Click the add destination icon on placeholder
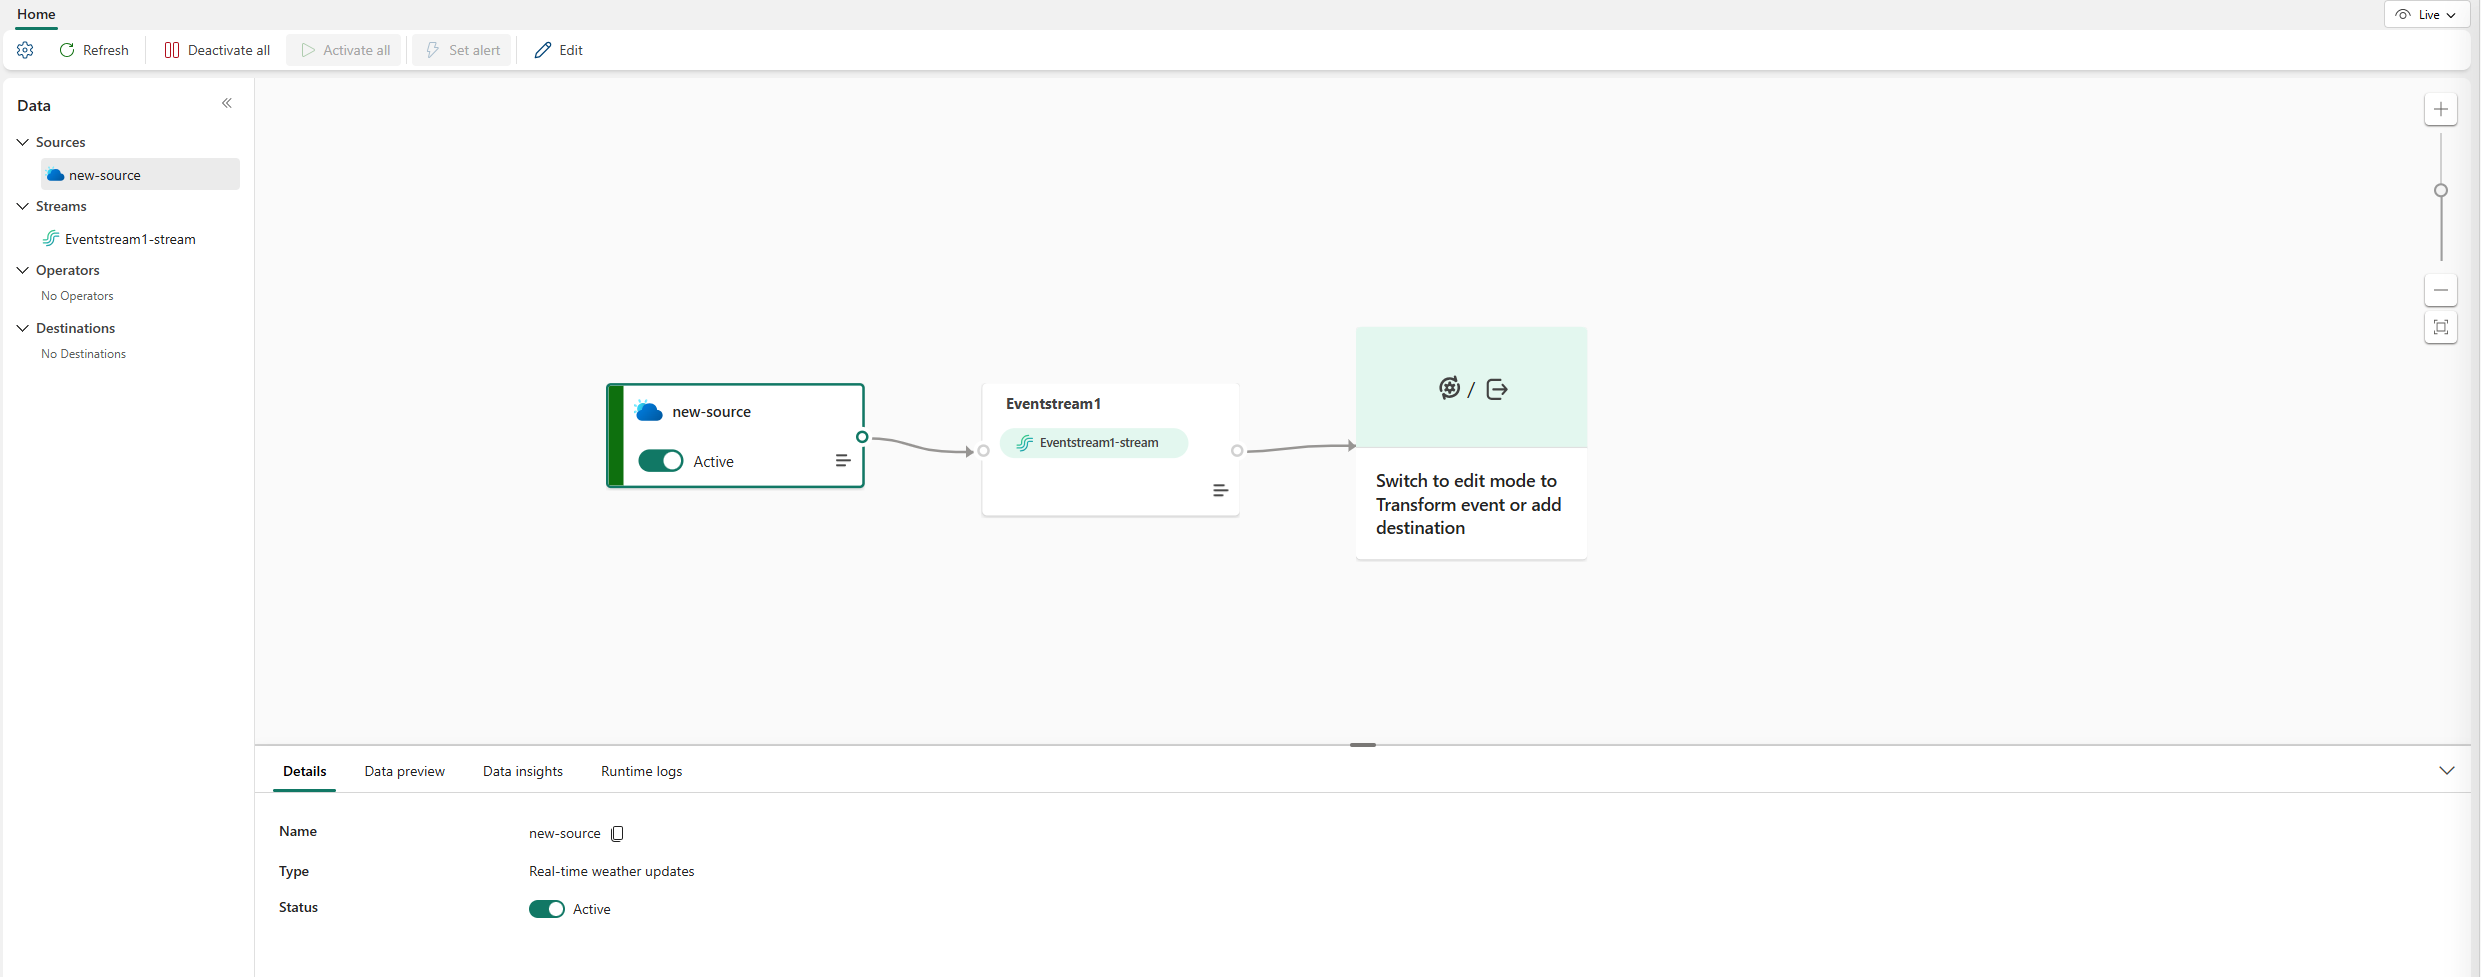The image size is (2481, 977). point(1497,389)
